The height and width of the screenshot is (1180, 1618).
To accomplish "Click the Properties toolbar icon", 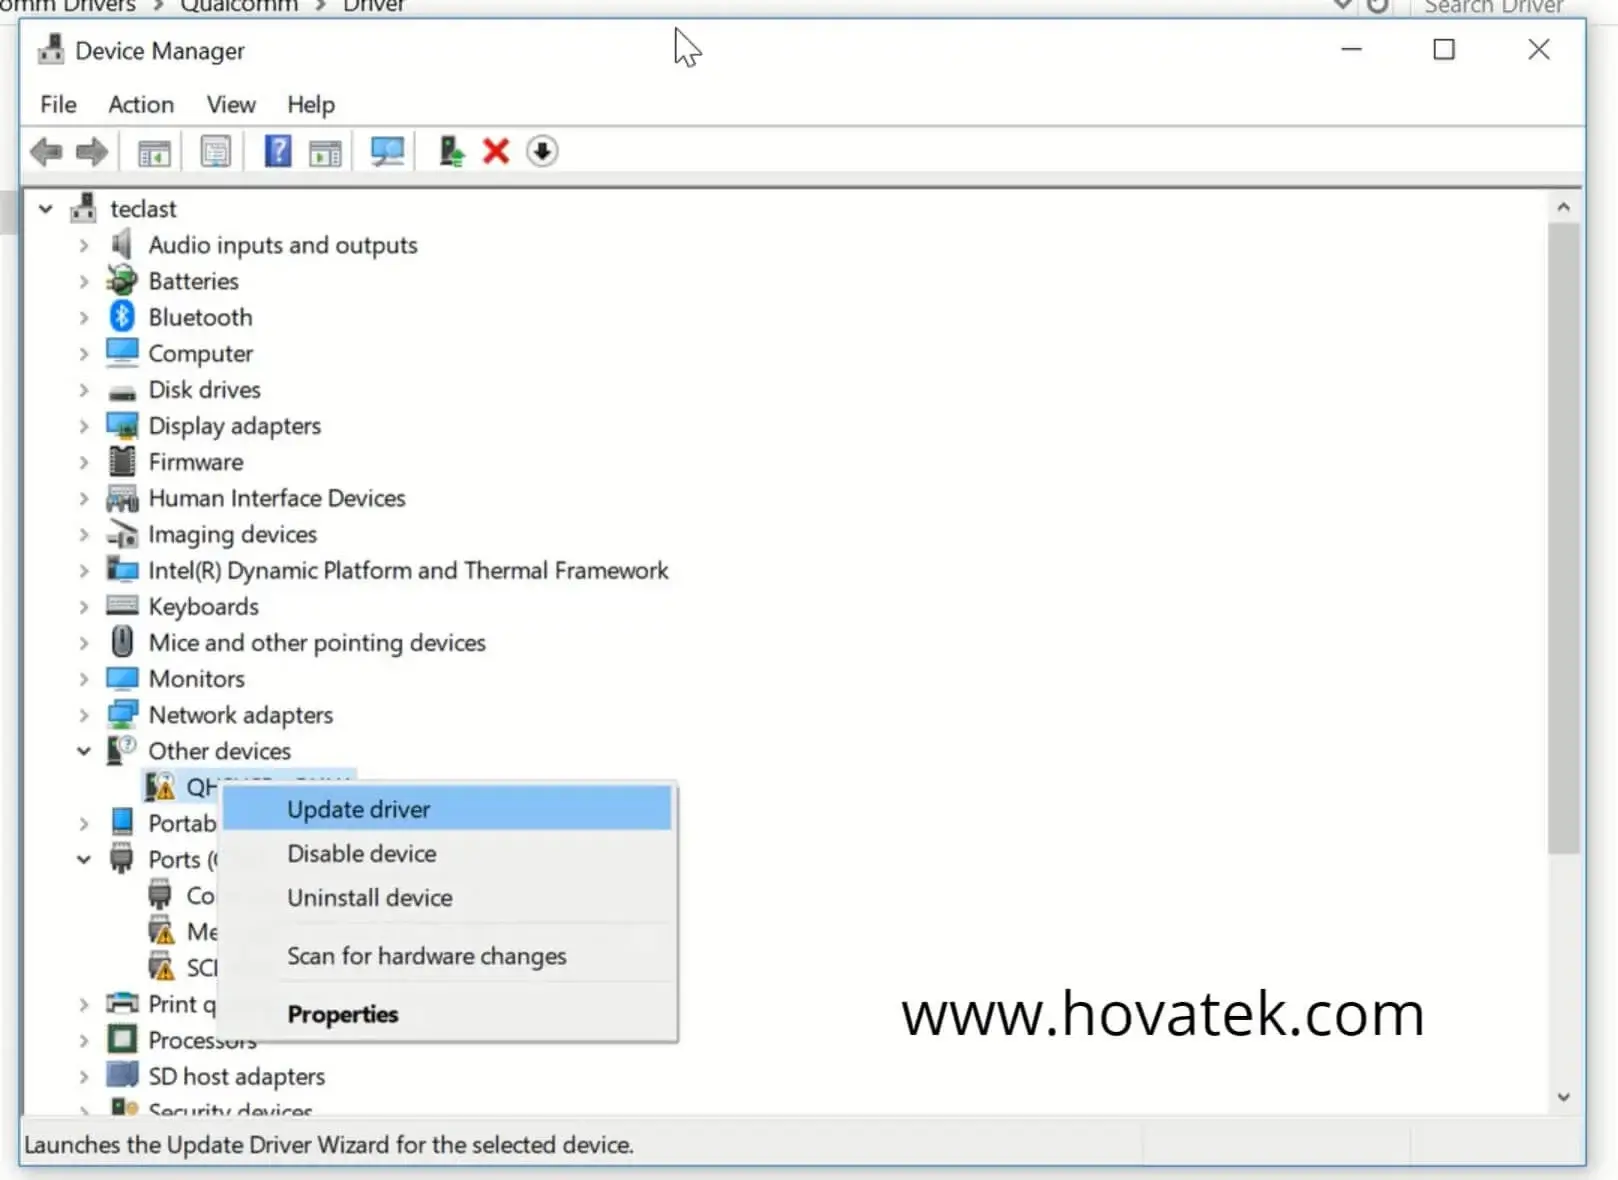I will click(214, 151).
